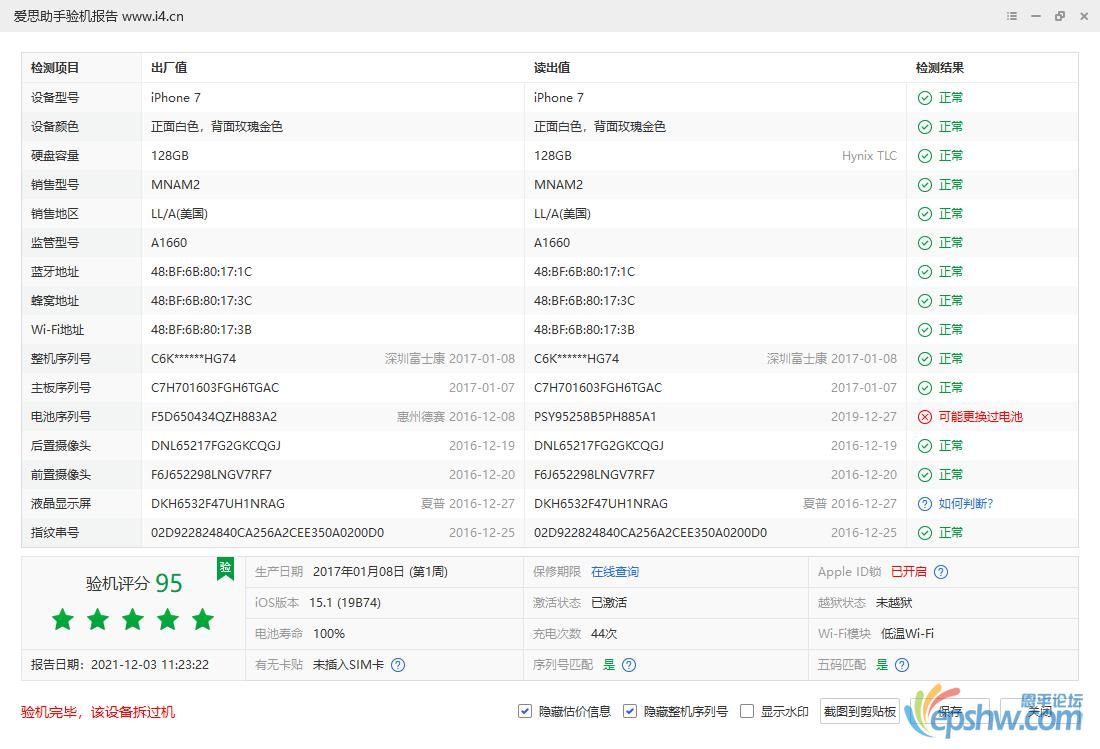Select Wi-Fi address 48:BF:6B:80:17:3B in 读出值 column

click(584, 330)
